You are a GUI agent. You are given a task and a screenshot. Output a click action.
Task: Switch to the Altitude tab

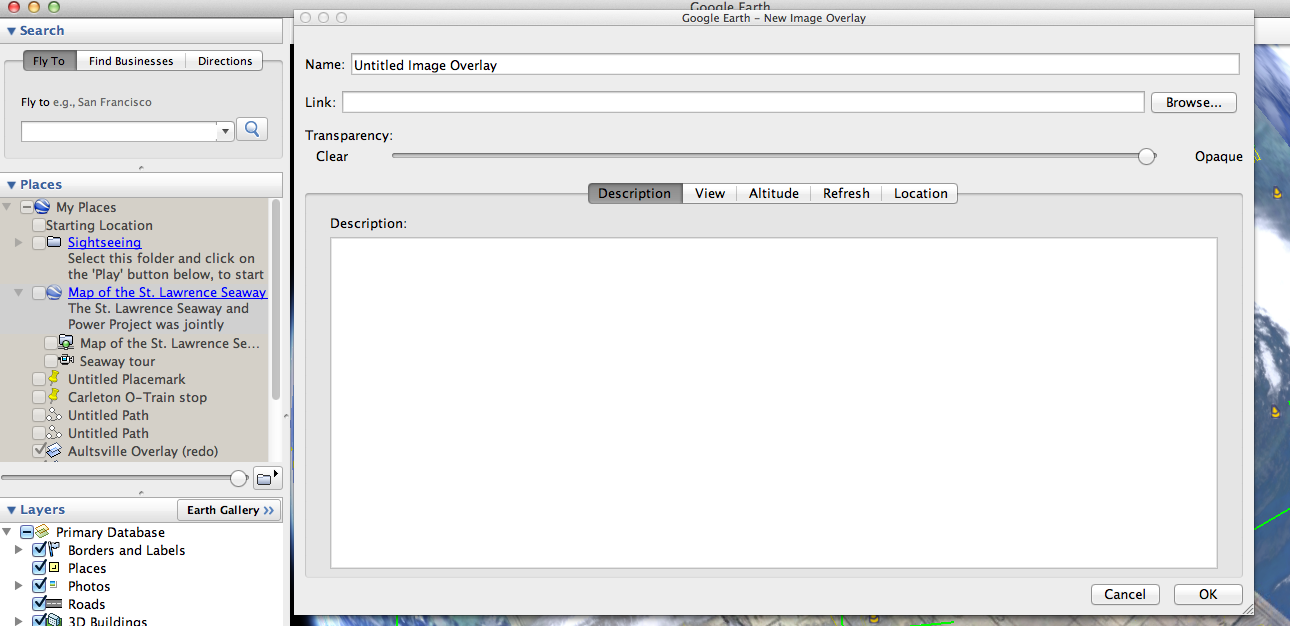773,193
